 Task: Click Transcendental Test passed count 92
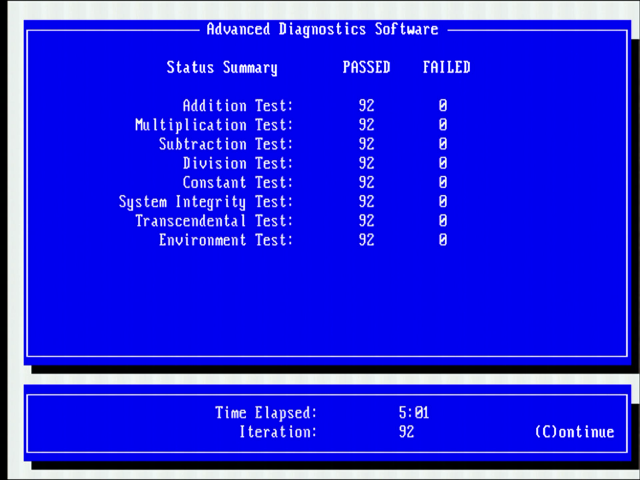[367, 221]
